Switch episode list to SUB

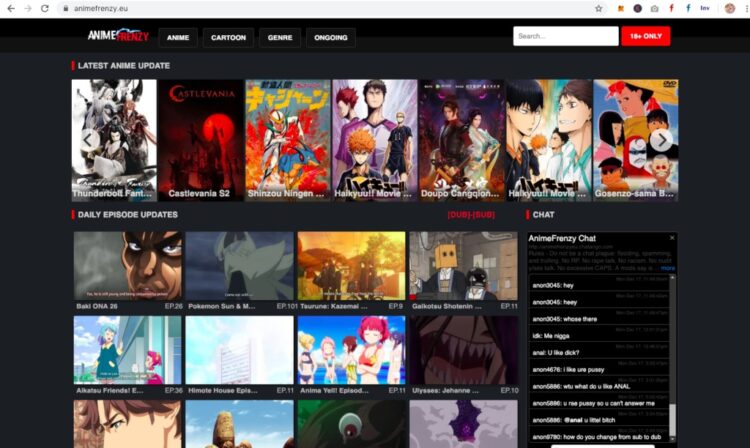pos(483,215)
